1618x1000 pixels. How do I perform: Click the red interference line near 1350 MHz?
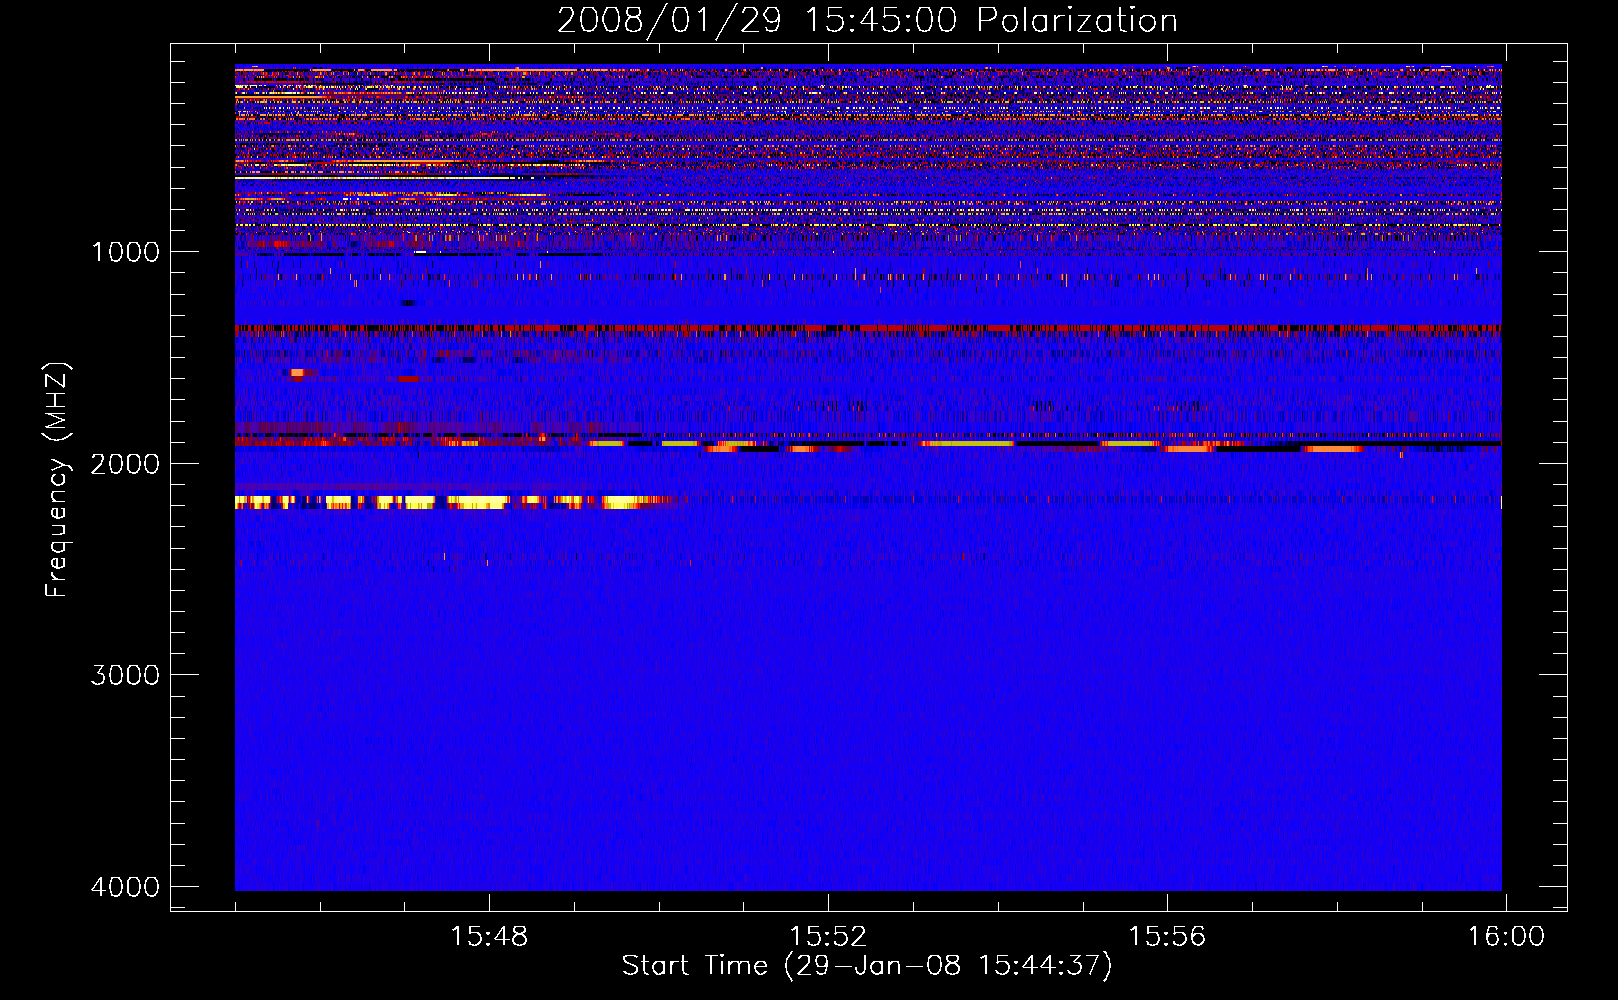[868, 328]
